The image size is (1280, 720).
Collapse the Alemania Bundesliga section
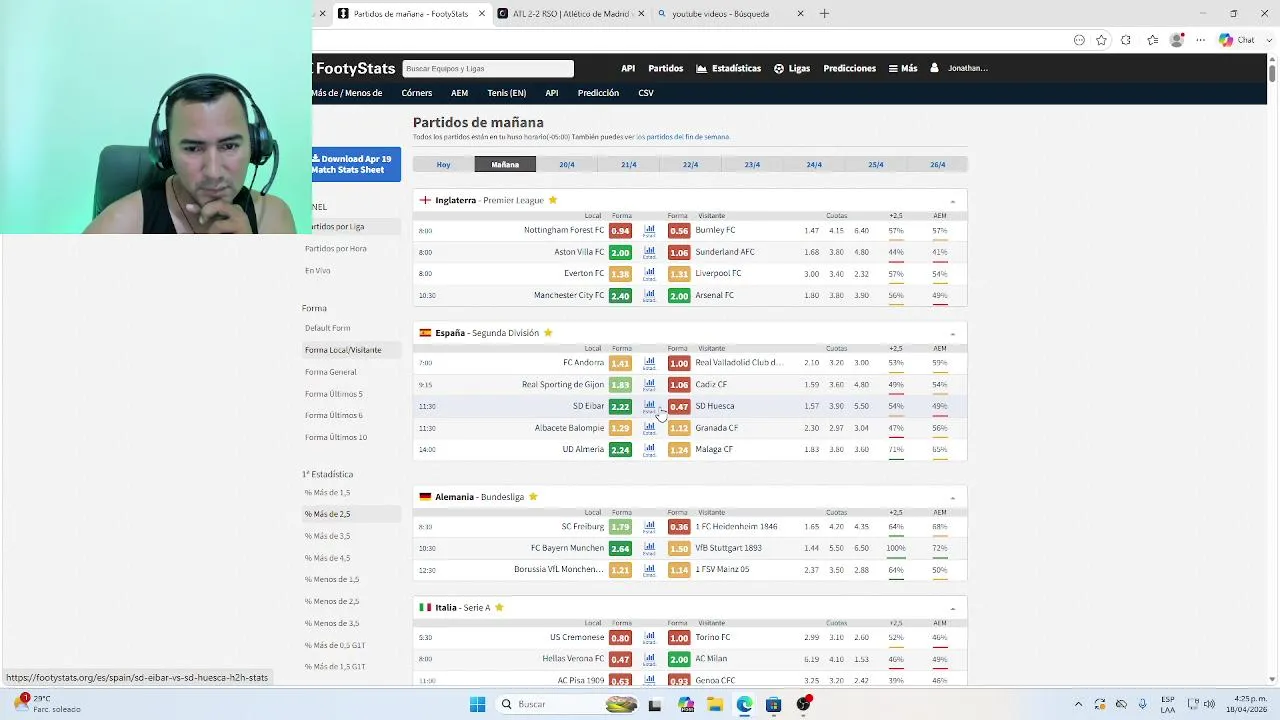[952, 498]
